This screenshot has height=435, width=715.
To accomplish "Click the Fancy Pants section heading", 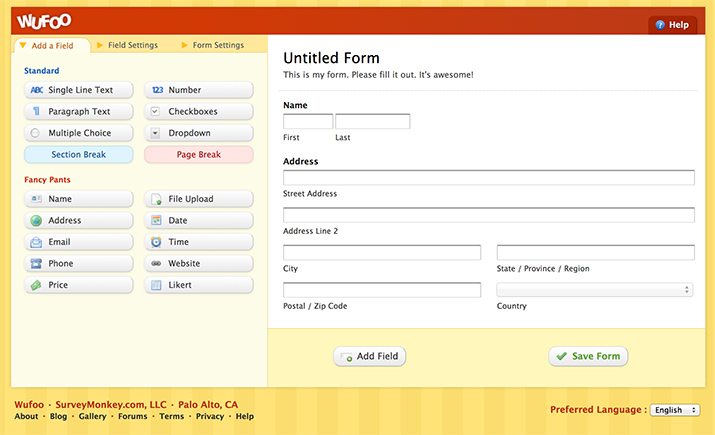I will [47, 180].
